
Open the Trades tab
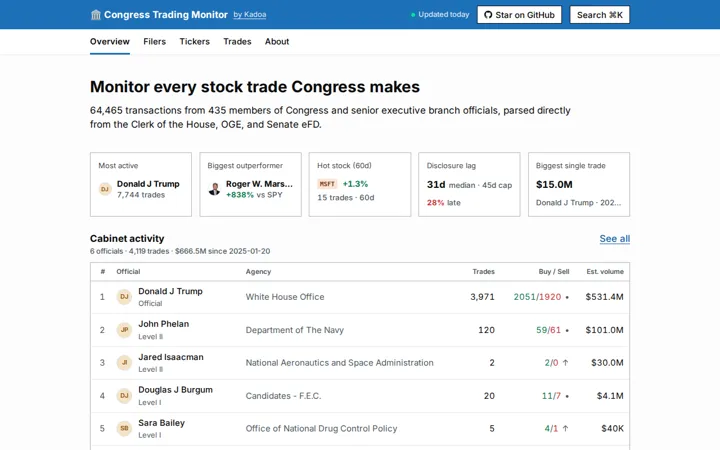click(237, 41)
